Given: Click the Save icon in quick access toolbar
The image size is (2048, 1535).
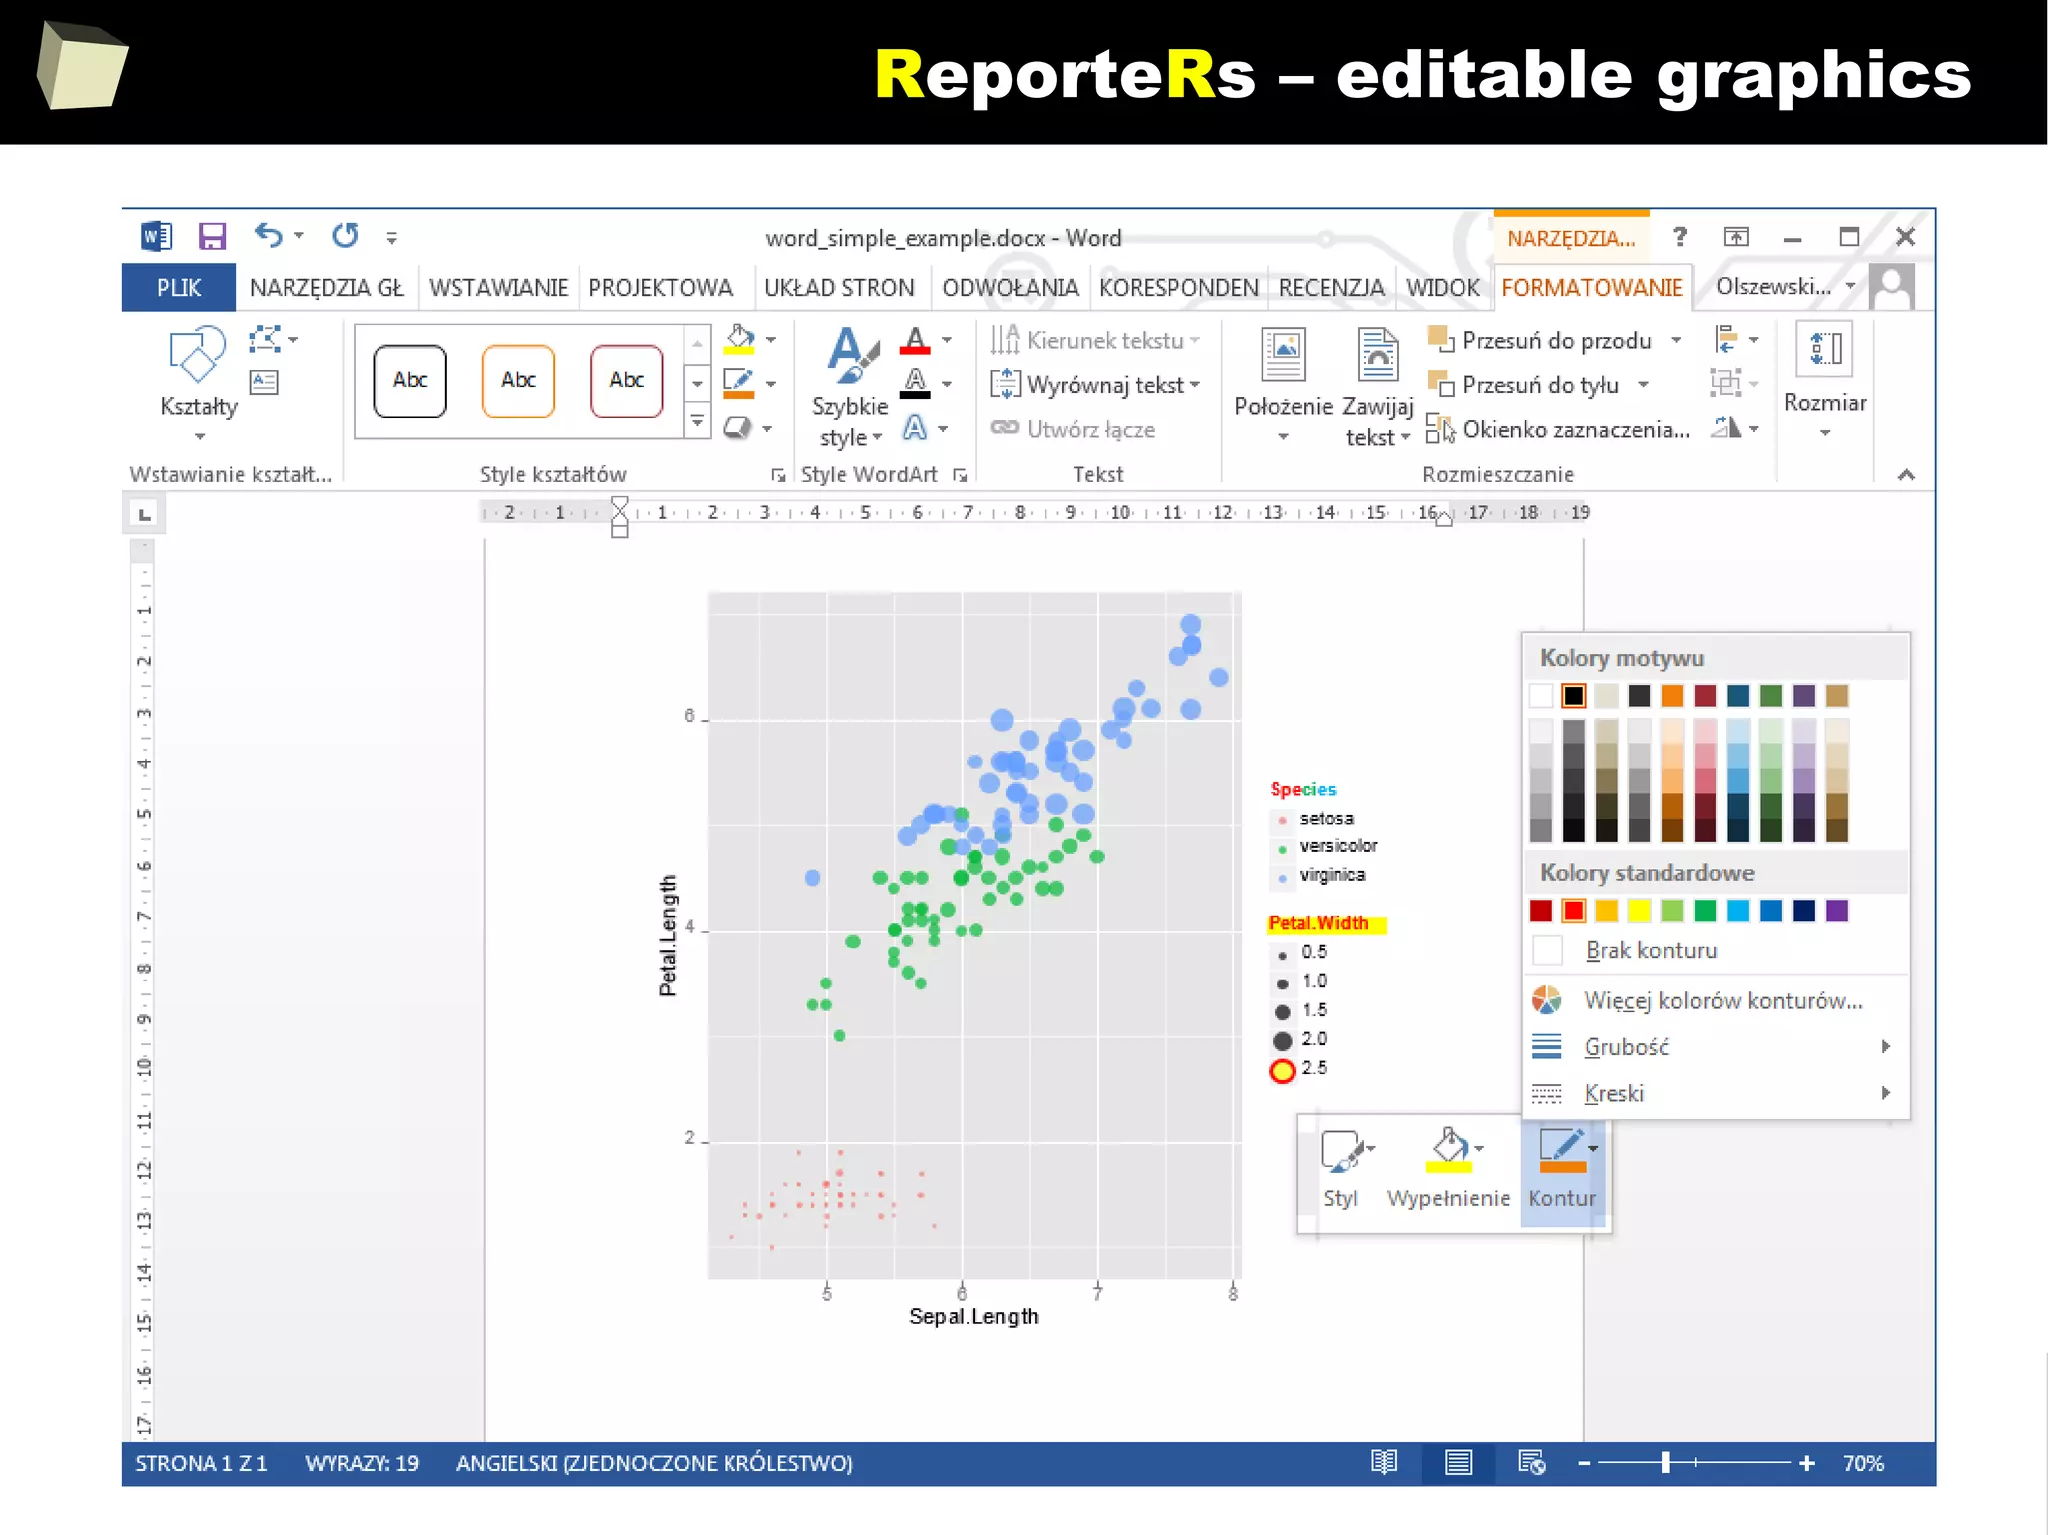Looking at the screenshot, I should 212,237.
